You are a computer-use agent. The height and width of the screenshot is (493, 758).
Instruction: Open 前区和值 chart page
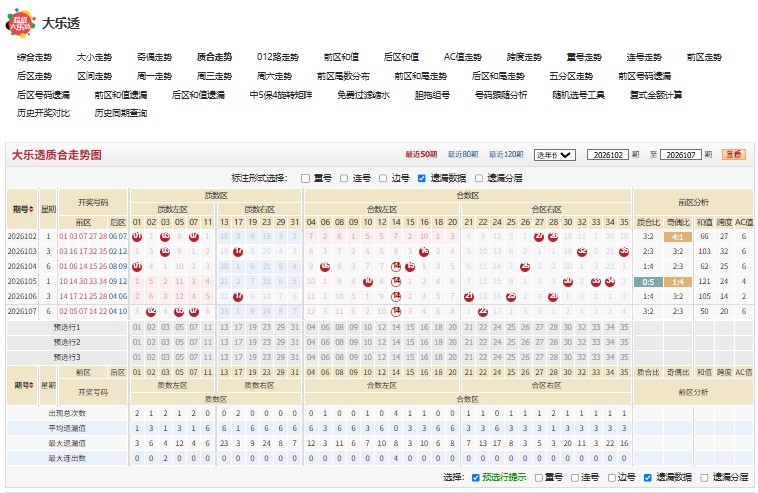click(x=341, y=57)
